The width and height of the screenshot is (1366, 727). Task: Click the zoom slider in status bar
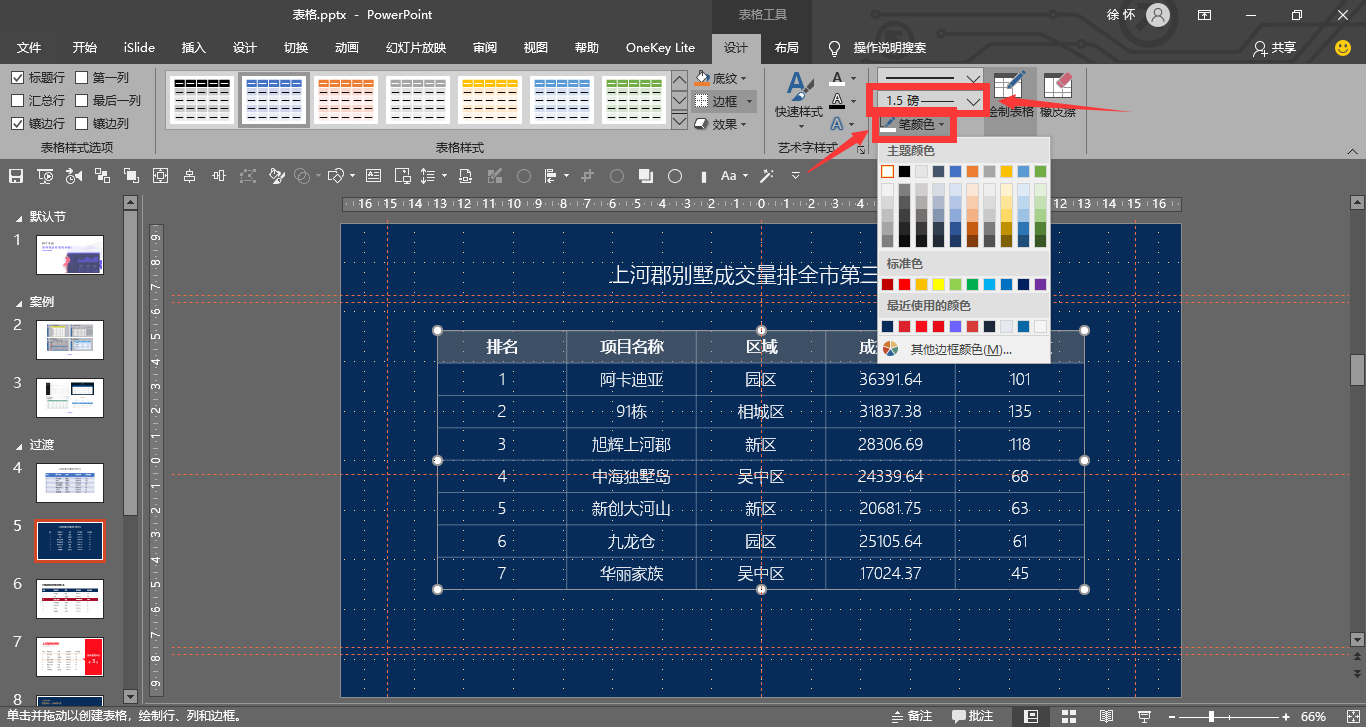pos(1229,716)
